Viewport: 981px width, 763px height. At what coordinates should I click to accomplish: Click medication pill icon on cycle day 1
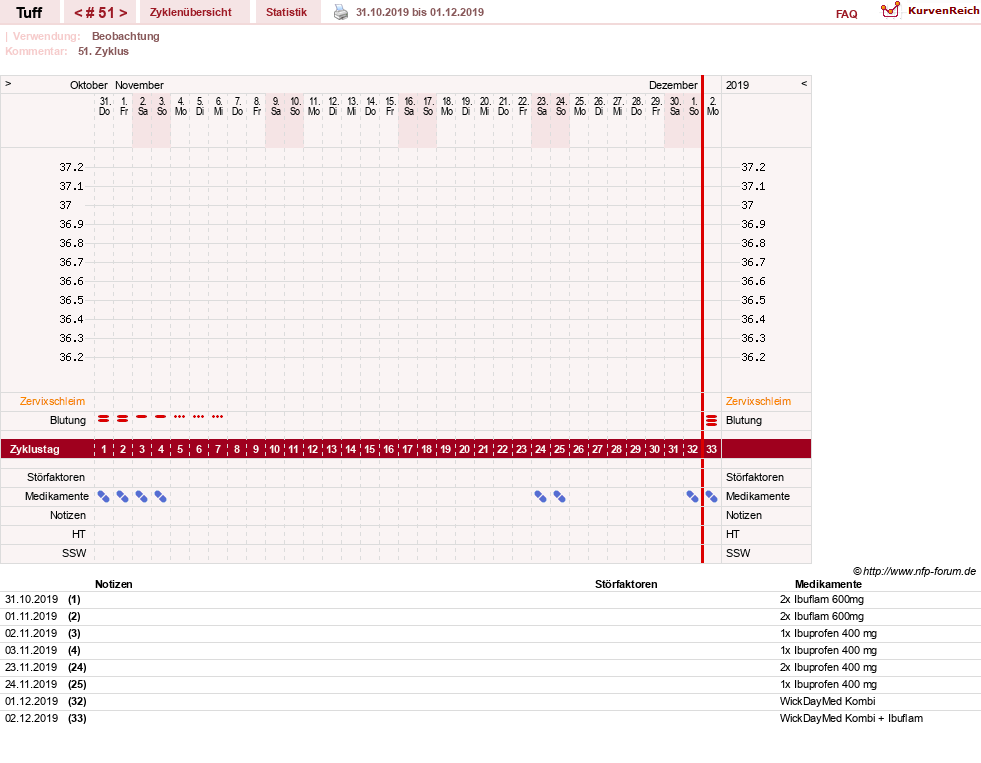[x=104, y=497]
